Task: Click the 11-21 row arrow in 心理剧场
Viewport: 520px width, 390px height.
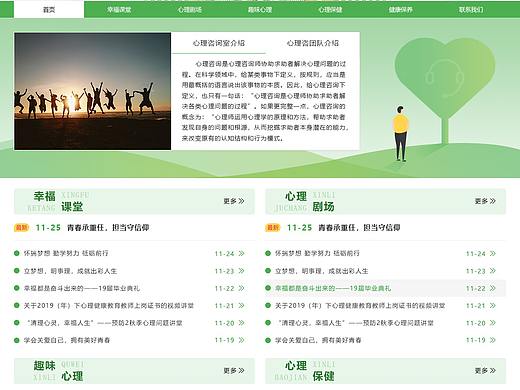Action: pos(493,306)
